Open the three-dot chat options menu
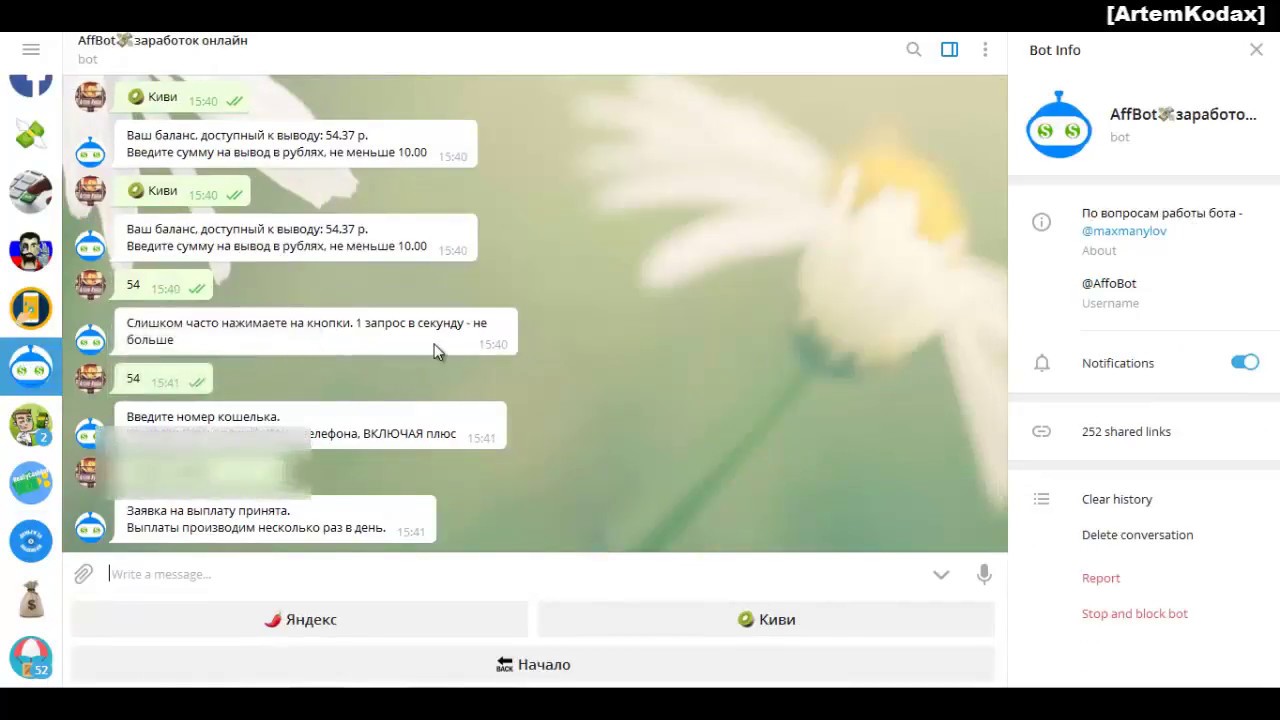 (x=985, y=49)
